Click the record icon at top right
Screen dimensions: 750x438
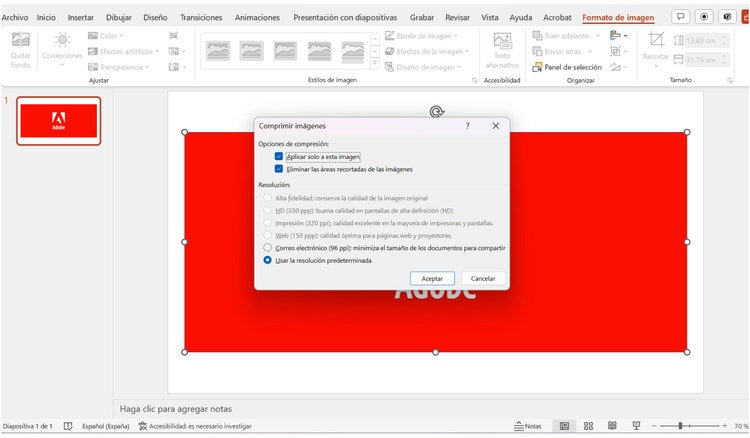click(x=704, y=17)
